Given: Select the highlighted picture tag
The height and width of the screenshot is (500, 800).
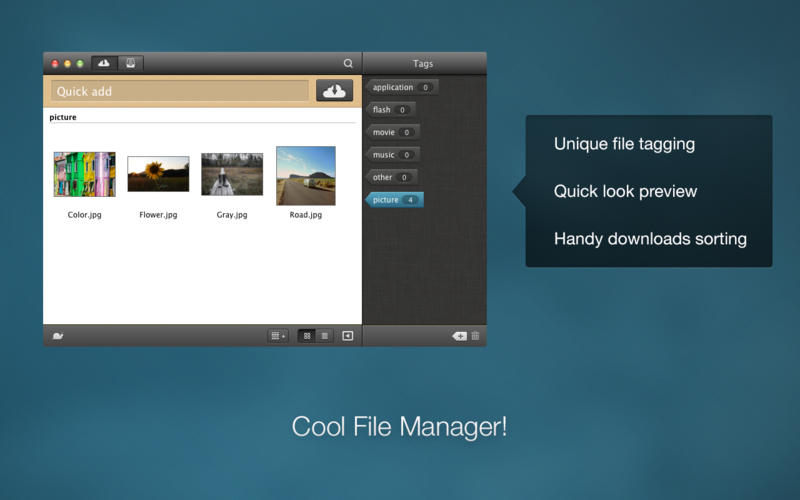Looking at the screenshot, I should (x=394, y=199).
